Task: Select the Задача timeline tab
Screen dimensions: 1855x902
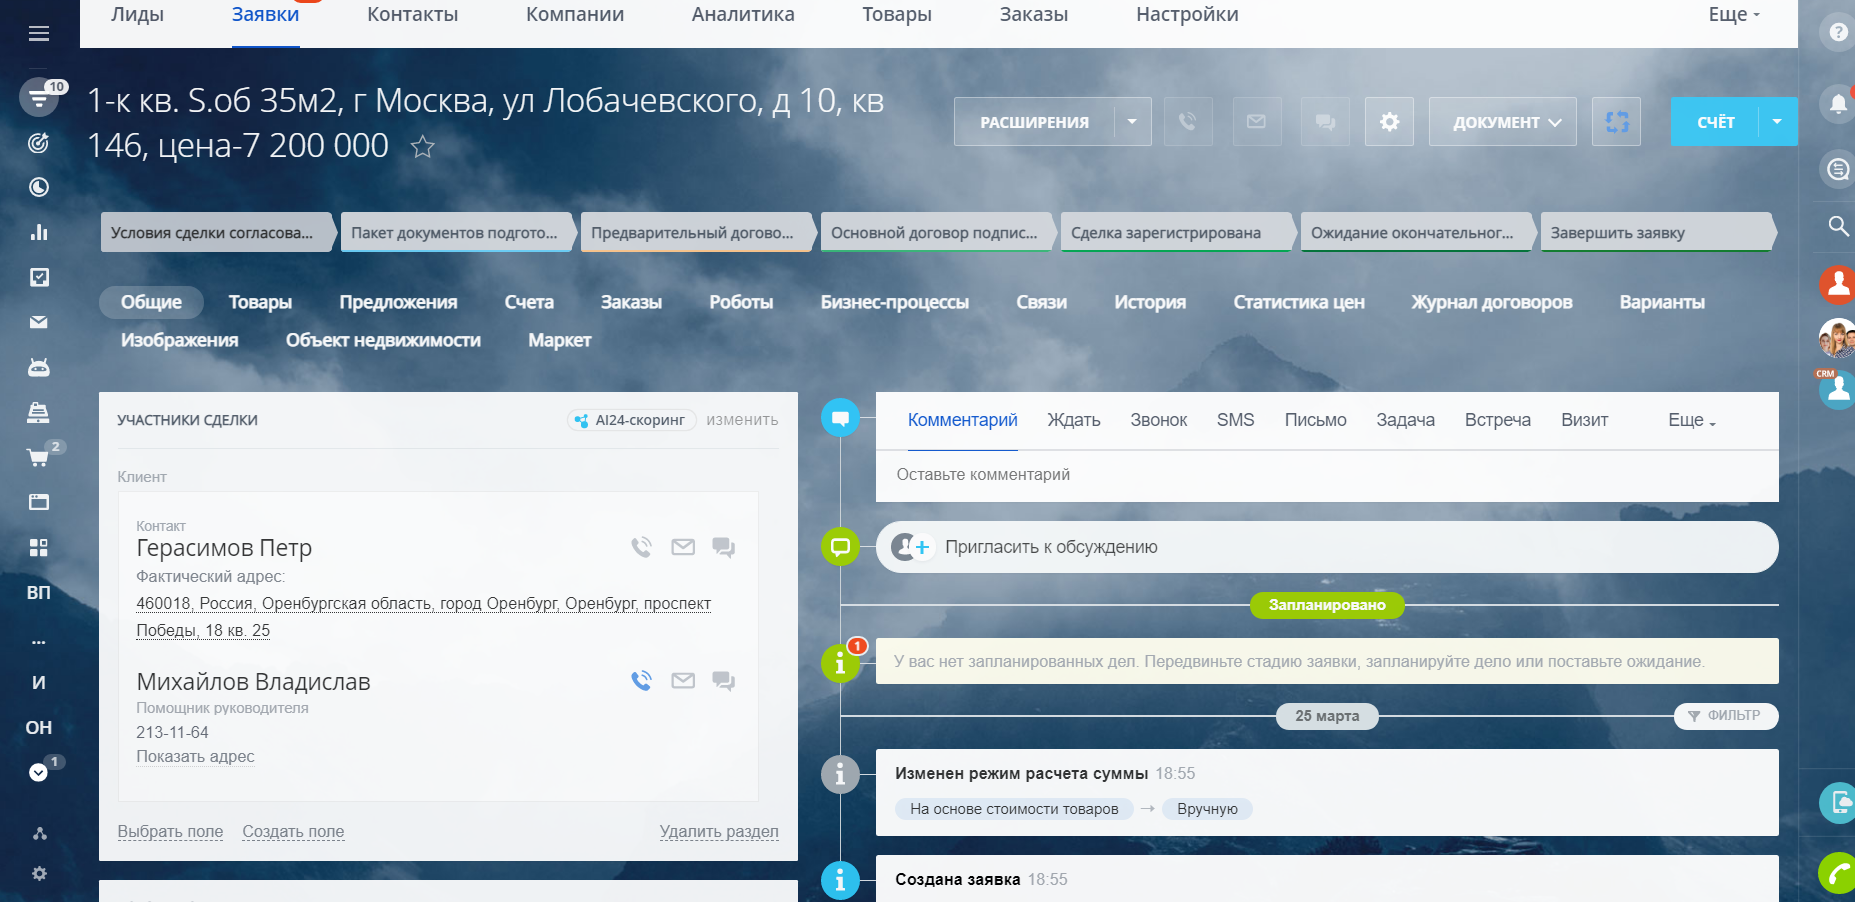Action: [x=1405, y=421]
